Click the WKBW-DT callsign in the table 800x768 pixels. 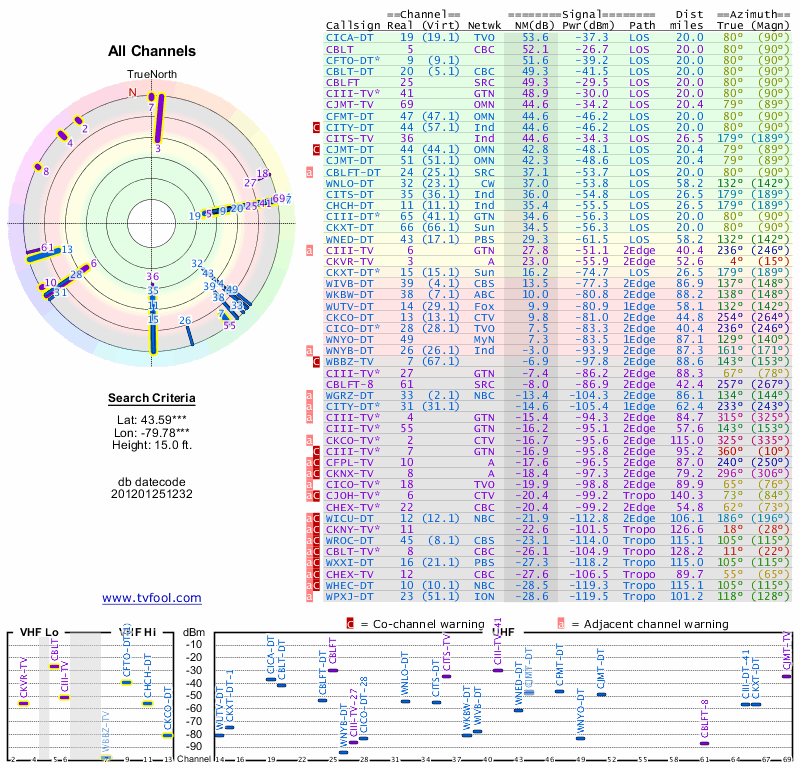point(349,294)
